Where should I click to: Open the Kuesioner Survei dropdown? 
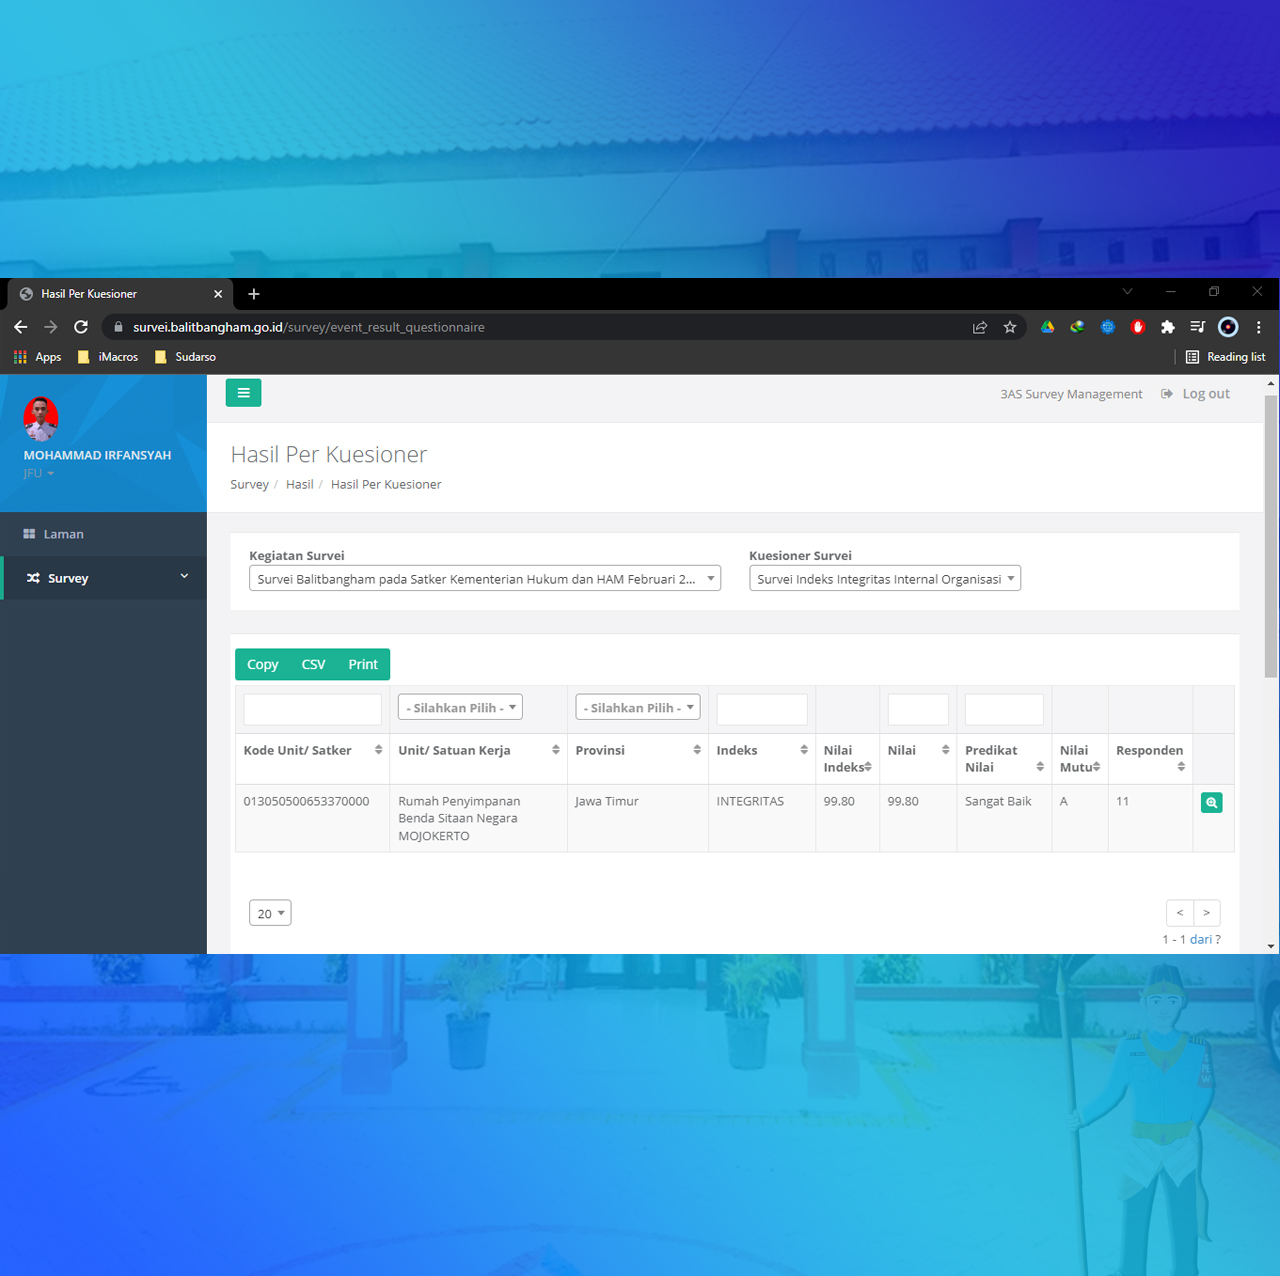pos(885,579)
